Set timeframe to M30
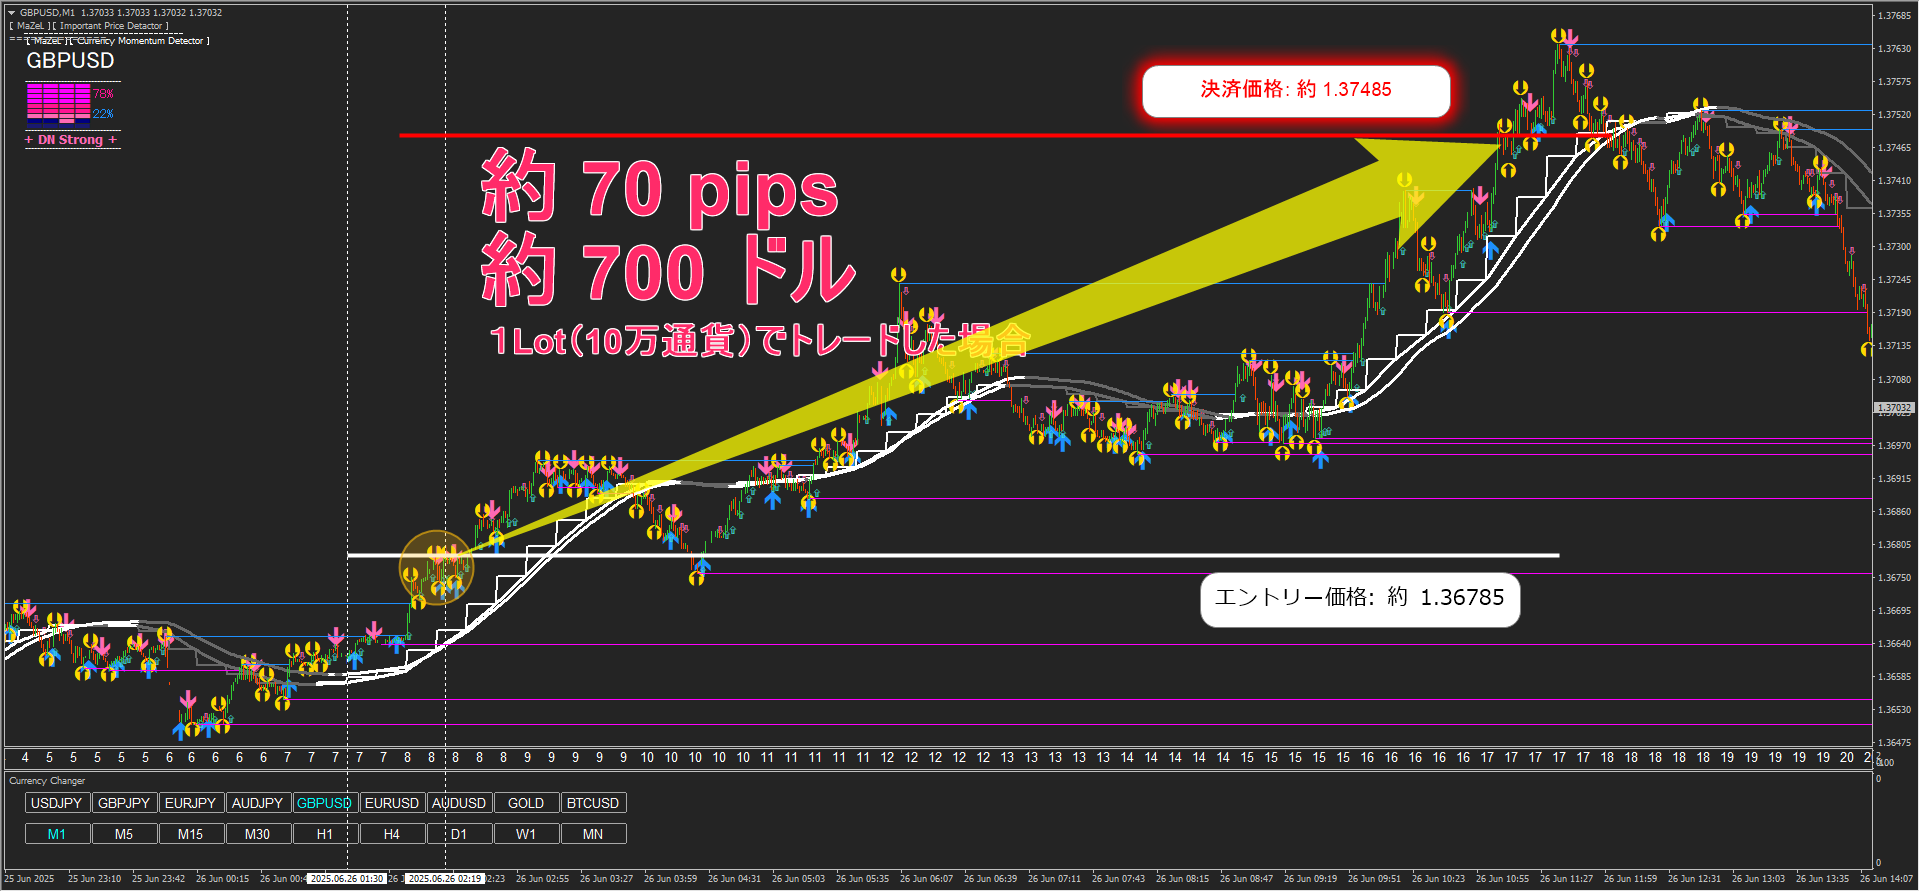The width and height of the screenshot is (1920, 892). (257, 834)
